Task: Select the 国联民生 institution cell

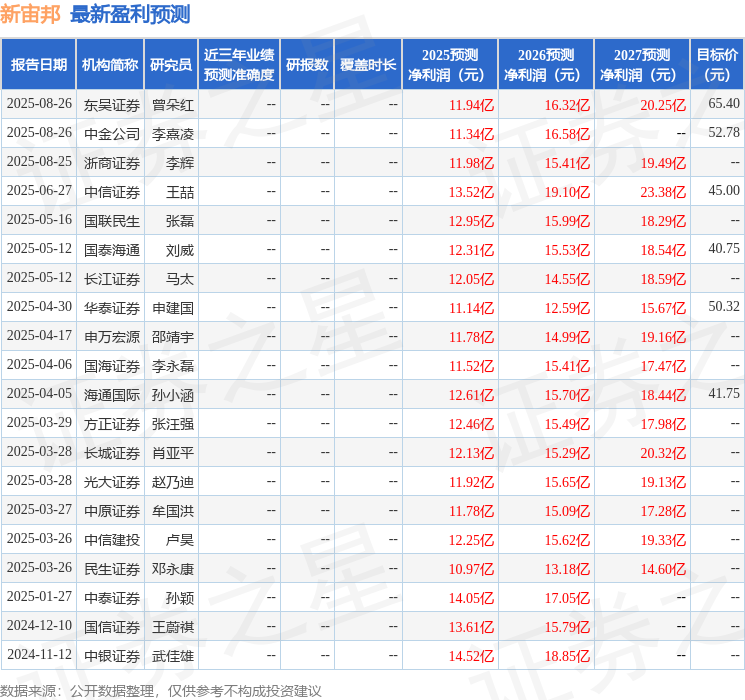Action: tap(112, 221)
